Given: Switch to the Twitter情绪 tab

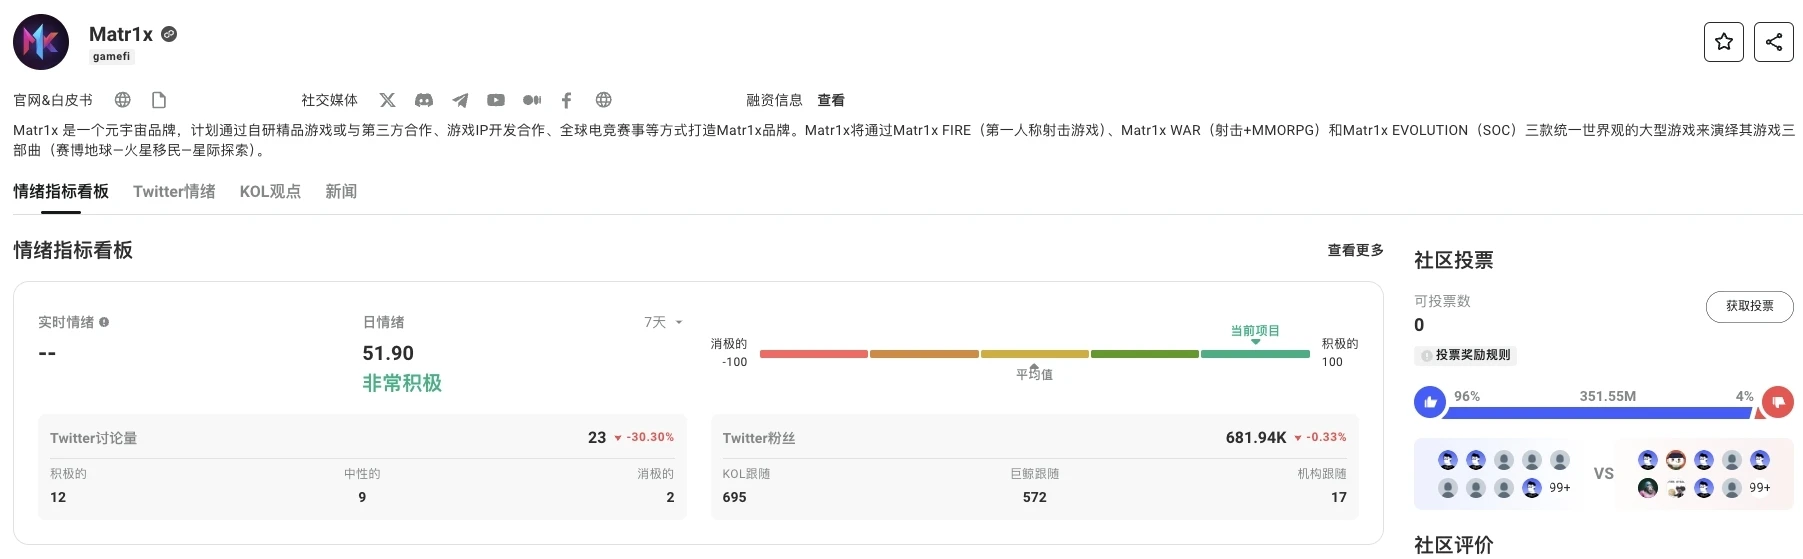Looking at the screenshot, I should pyautogui.click(x=174, y=191).
